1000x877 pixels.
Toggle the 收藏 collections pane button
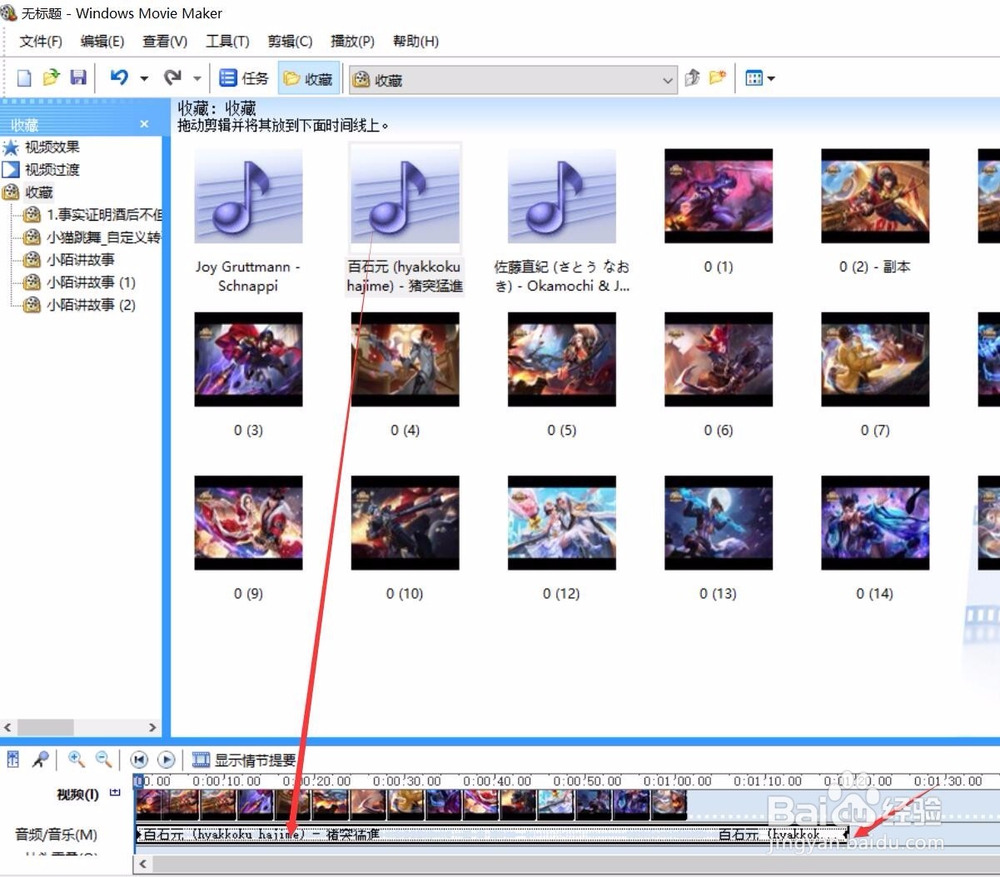pos(309,78)
